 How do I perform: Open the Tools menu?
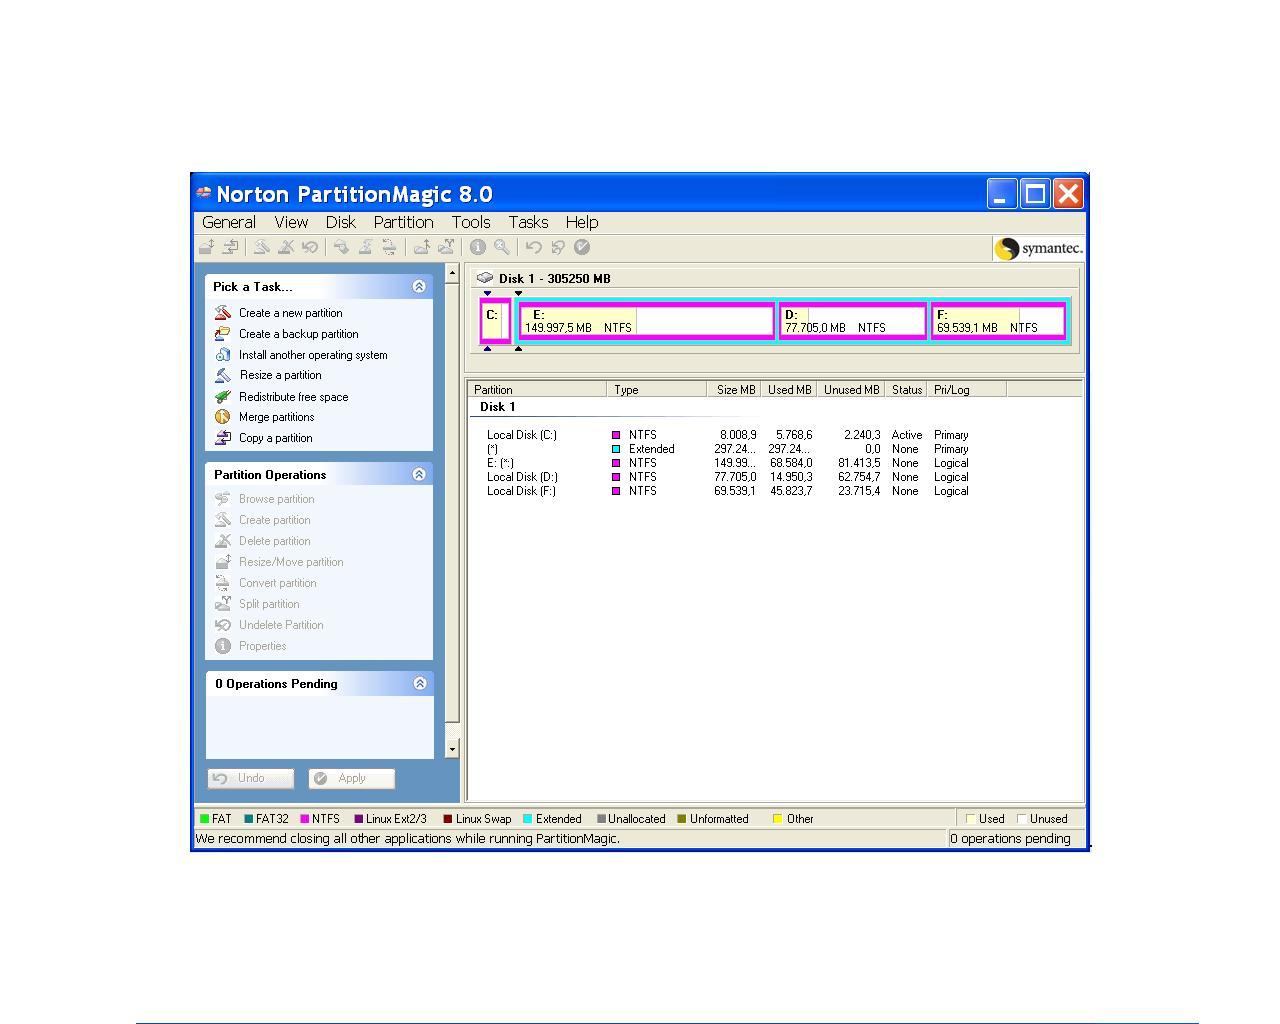[x=471, y=222]
